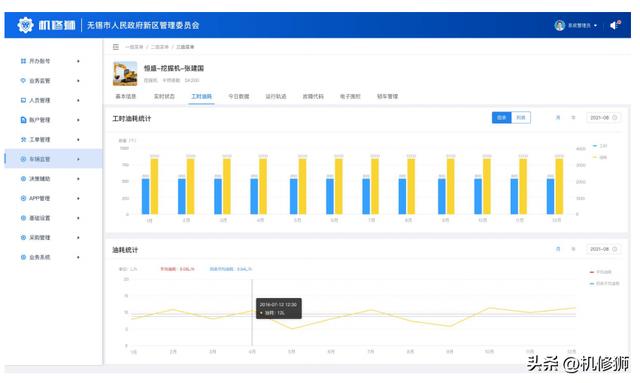Image resolution: width=640 pixels, height=383 pixels.
Task: Toggle the sidebar collapse icon beside breadcrumb
Action: (x=116, y=47)
